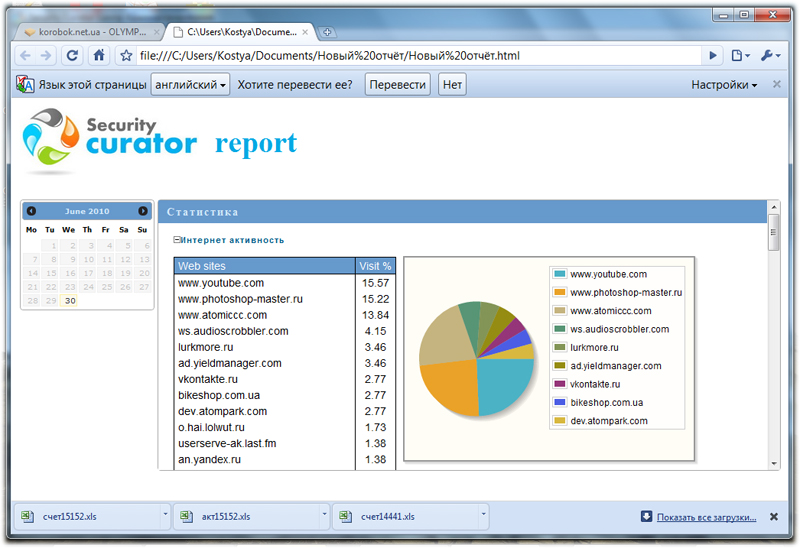This screenshot has height=548, width=800.
Task: Click vkontakte.ru in the table
Action: tap(208, 379)
